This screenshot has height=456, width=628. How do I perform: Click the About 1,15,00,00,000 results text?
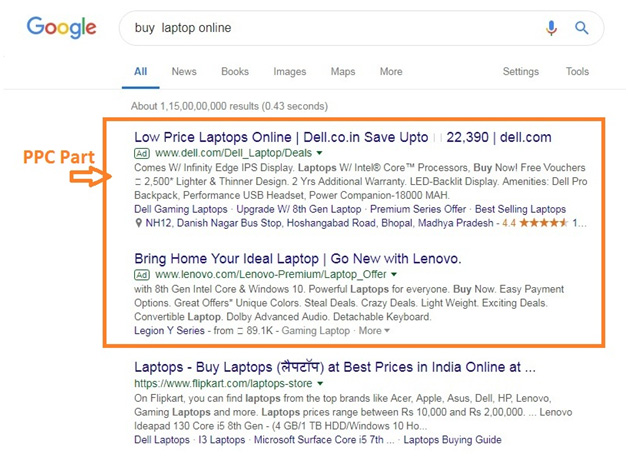point(229,106)
